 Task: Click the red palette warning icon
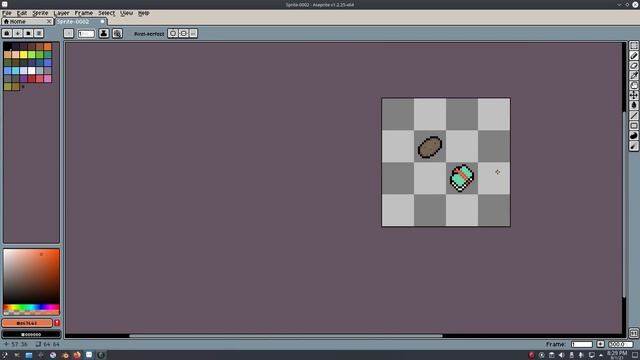57,323
